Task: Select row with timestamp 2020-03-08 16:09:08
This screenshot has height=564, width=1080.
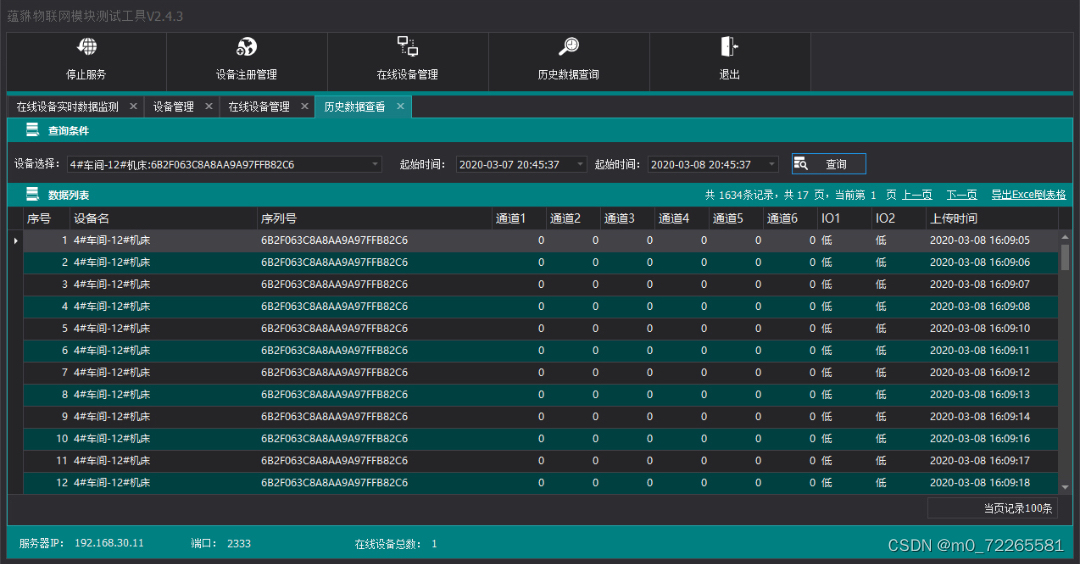Action: pos(541,306)
